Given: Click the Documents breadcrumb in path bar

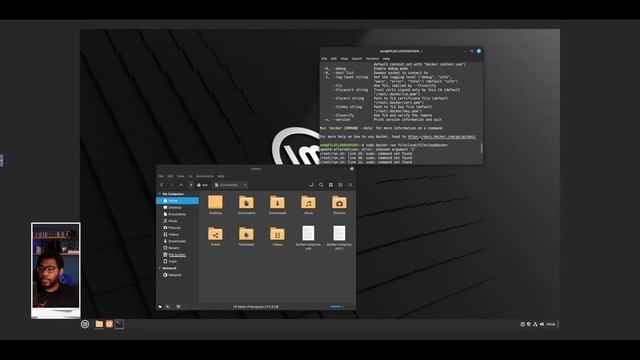Looking at the screenshot, I should [227, 185].
